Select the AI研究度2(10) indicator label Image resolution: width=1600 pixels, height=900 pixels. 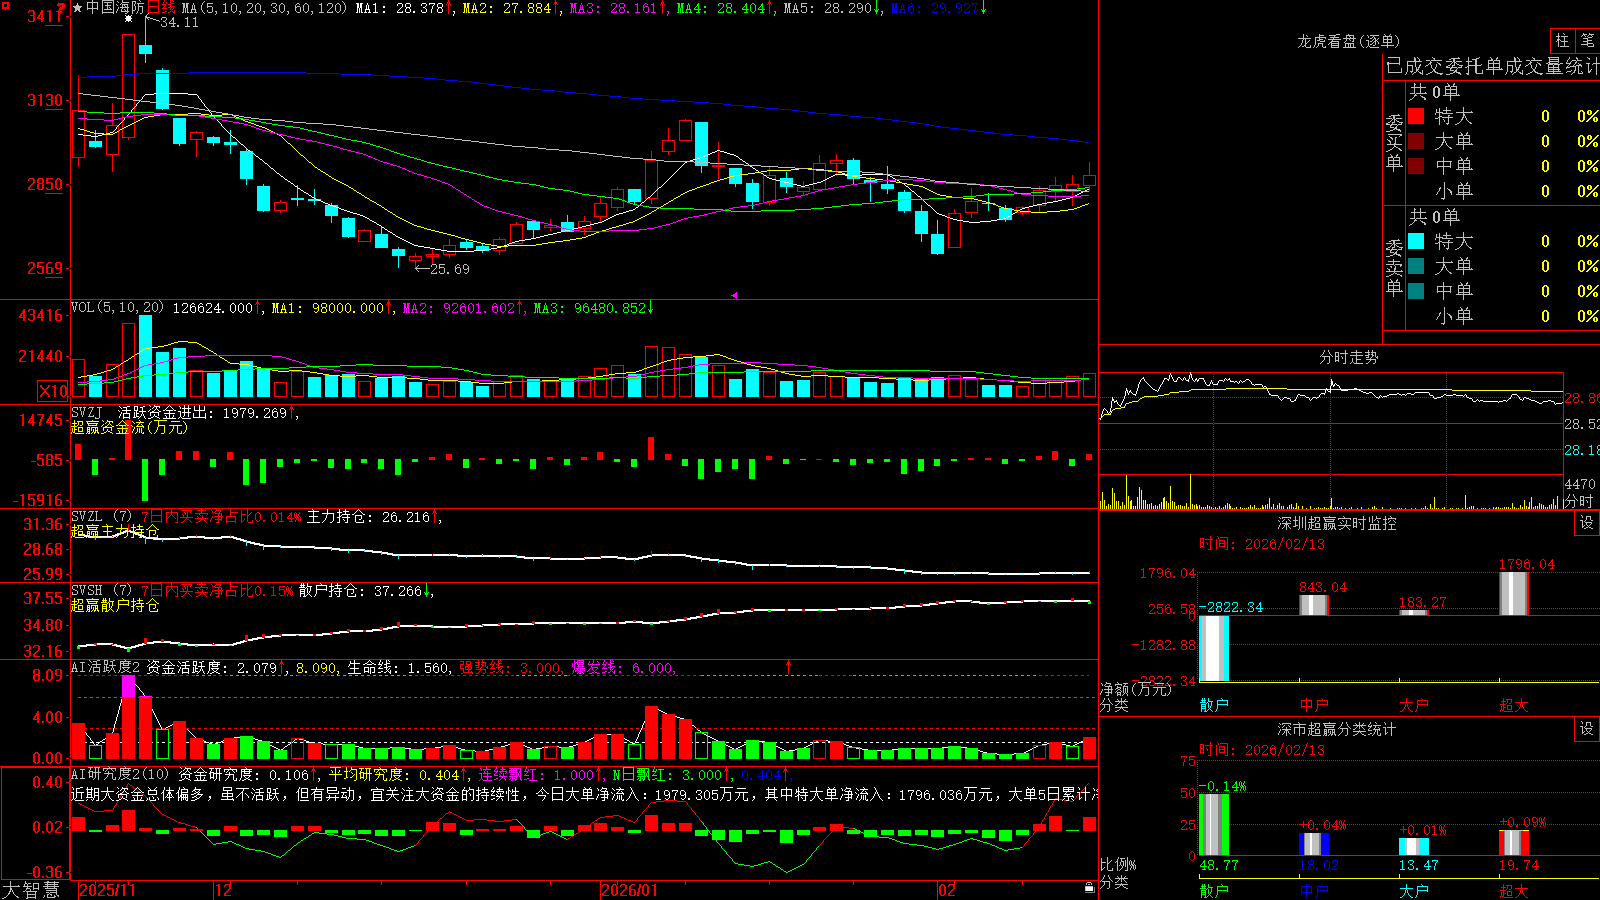tap(120, 774)
